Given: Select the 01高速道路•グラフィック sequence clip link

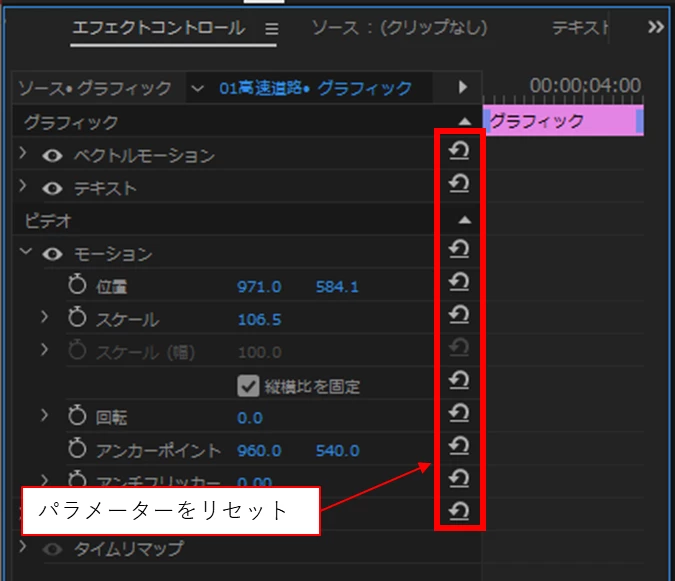Looking at the screenshot, I should click(316, 88).
